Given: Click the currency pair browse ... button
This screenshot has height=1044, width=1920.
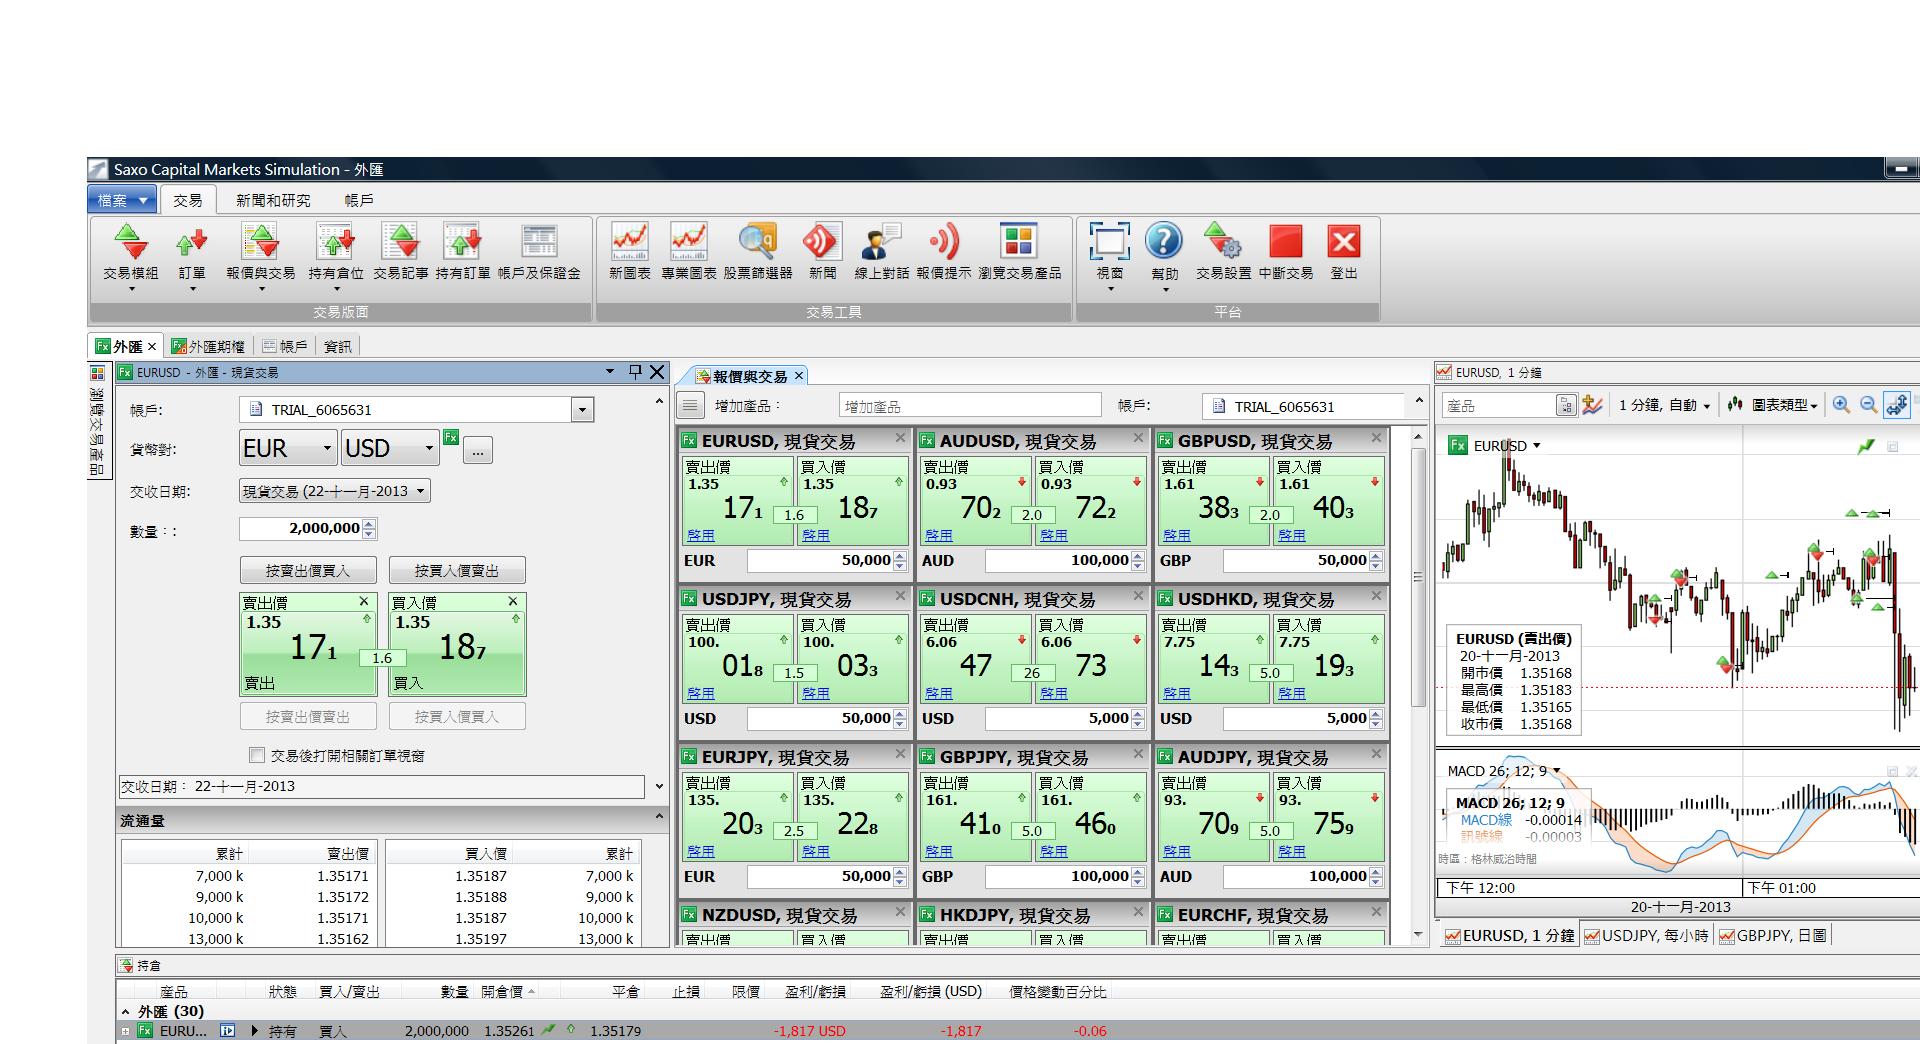Looking at the screenshot, I should [x=478, y=450].
